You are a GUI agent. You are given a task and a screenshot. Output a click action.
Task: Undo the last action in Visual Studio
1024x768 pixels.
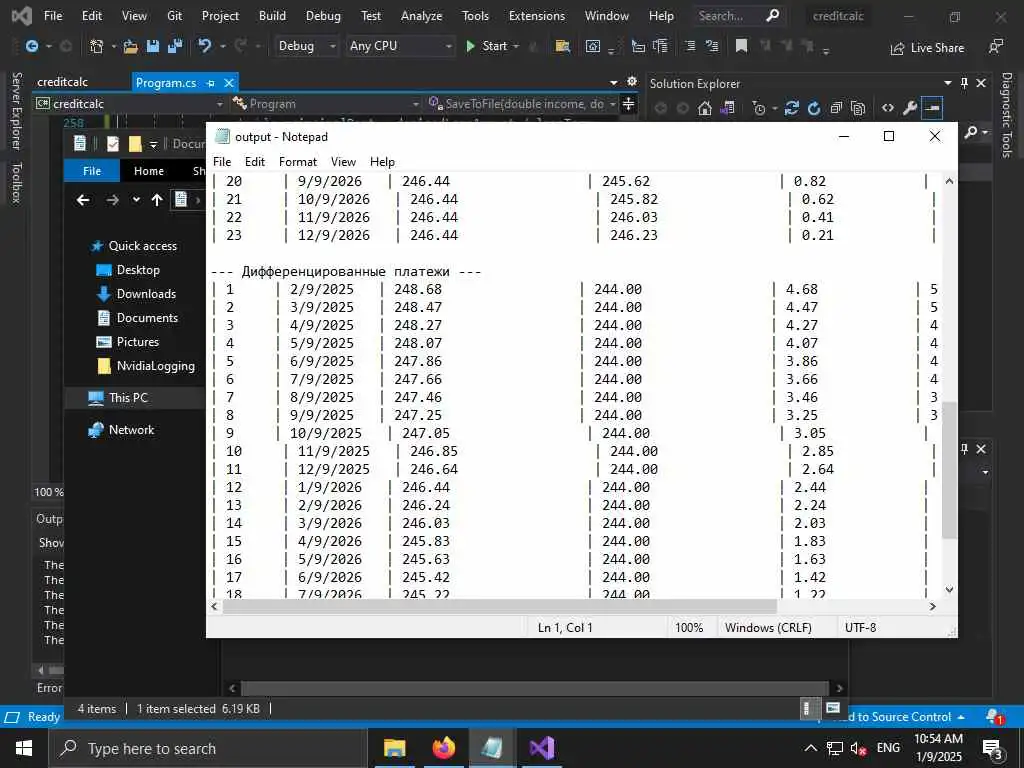tap(205, 46)
